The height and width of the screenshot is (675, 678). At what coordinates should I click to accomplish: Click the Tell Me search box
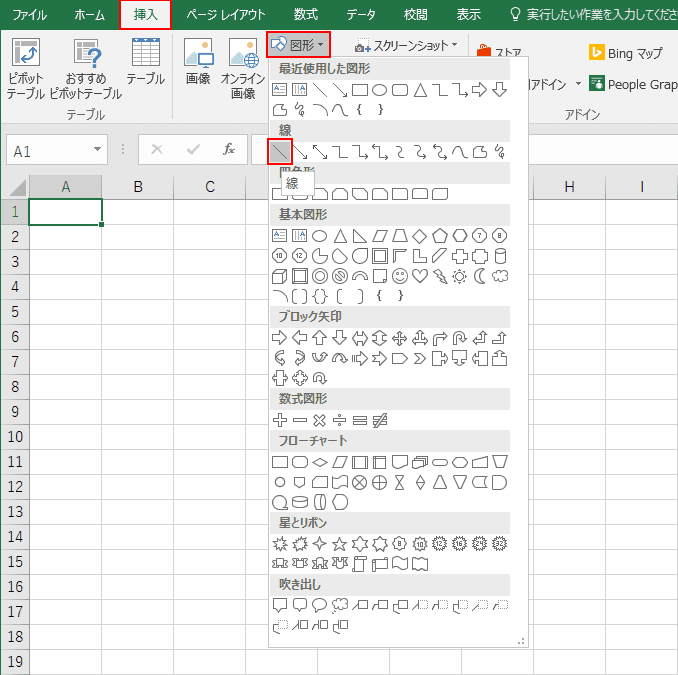click(x=594, y=15)
